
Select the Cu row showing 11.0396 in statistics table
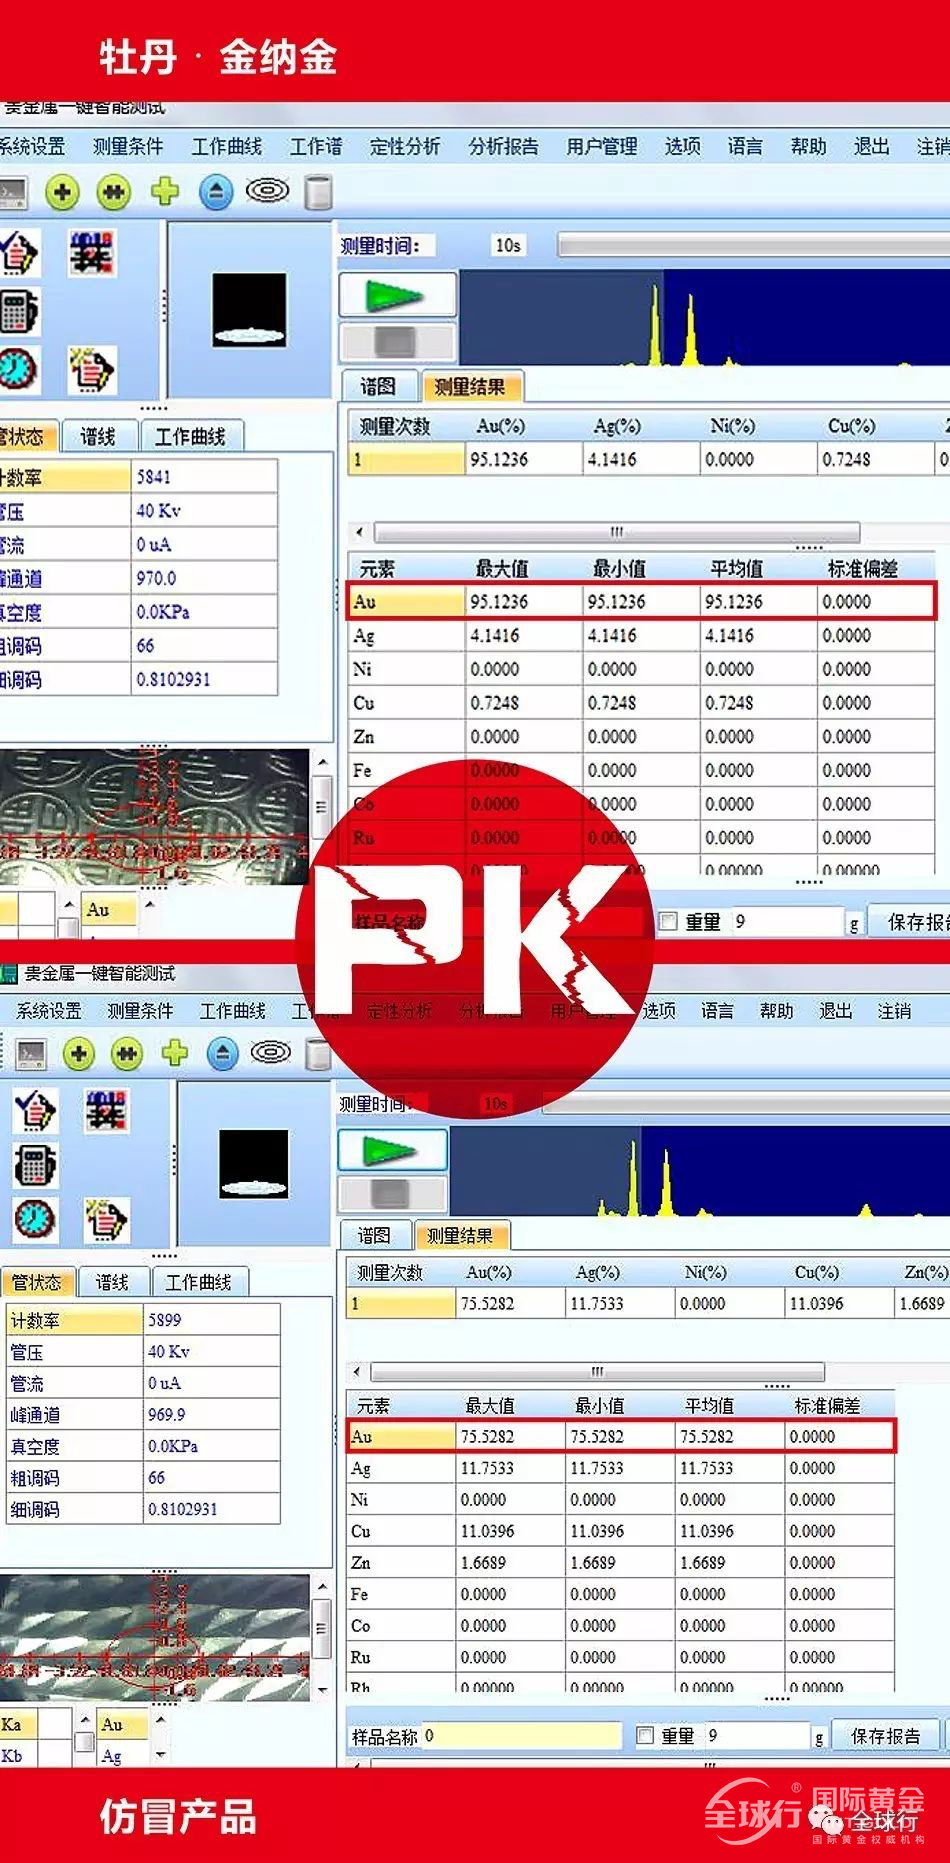click(620, 1531)
